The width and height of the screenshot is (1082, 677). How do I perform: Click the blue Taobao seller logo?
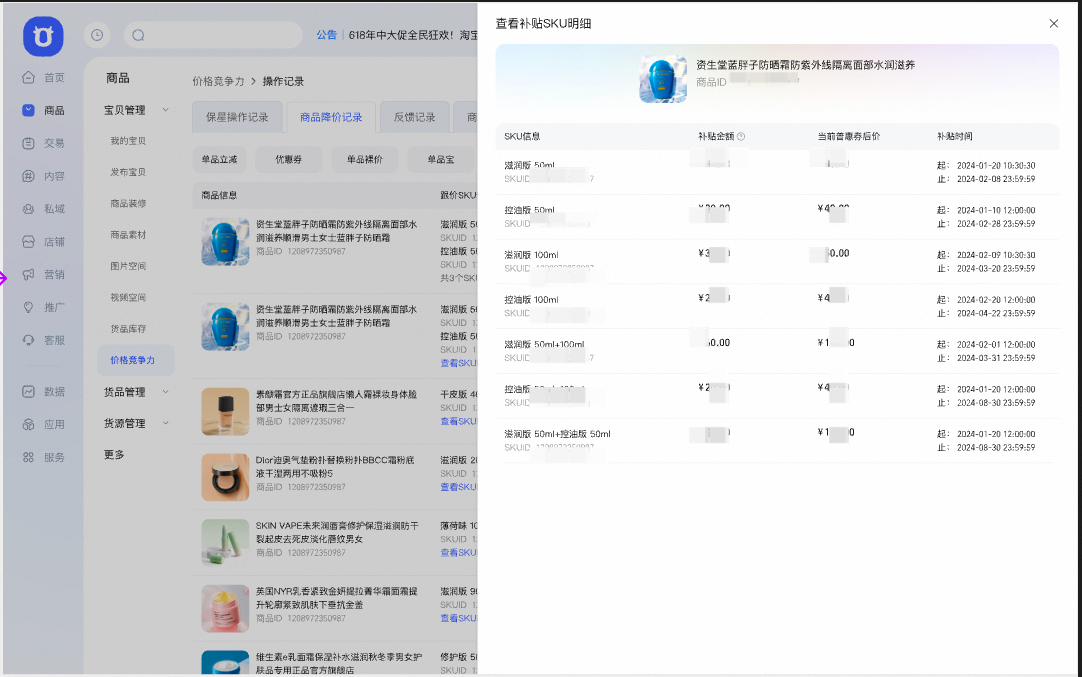point(43,36)
